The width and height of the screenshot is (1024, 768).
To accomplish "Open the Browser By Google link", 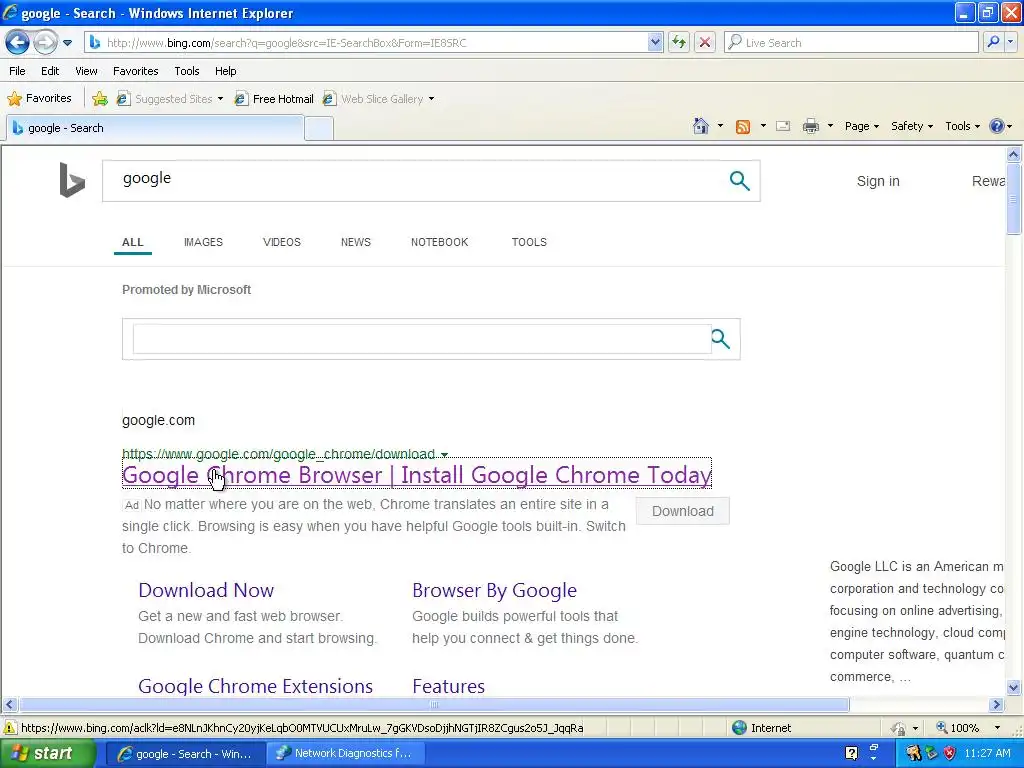I will [494, 590].
